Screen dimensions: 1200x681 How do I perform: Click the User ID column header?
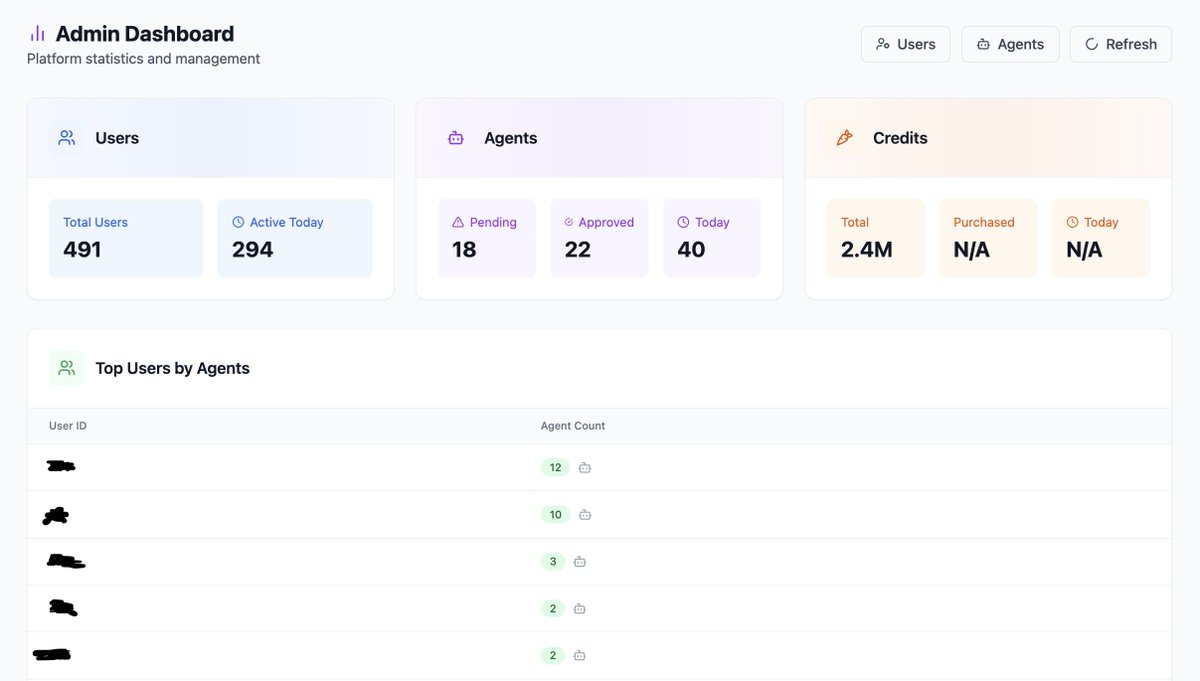click(68, 426)
